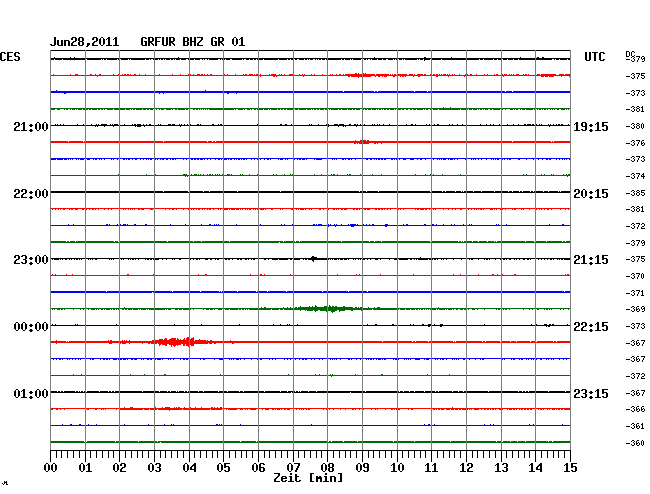The image size is (650, 494).
Task: Click minute 04 on the time axis
Action: tap(189, 467)
